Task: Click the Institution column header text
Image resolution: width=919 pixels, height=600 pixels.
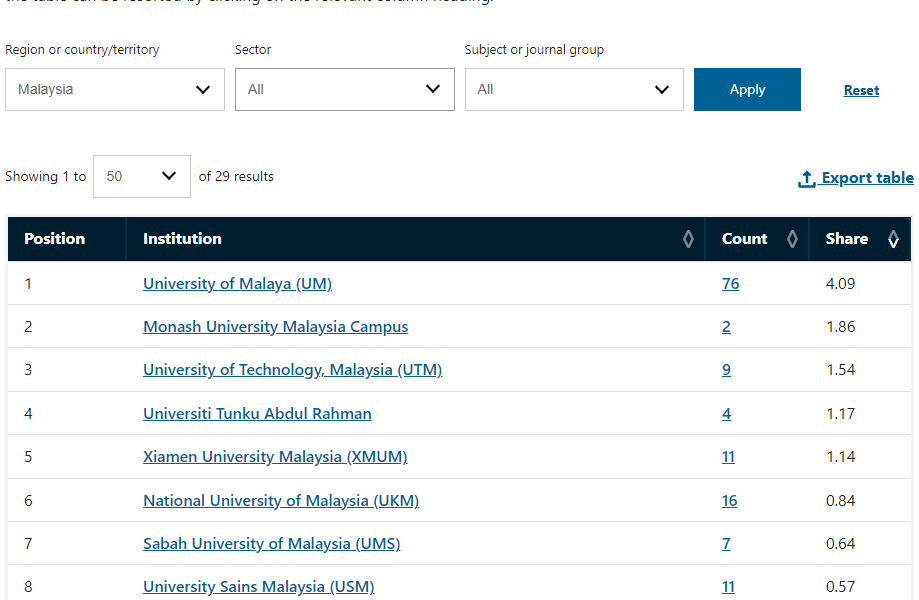Action: tap(182, 238)
